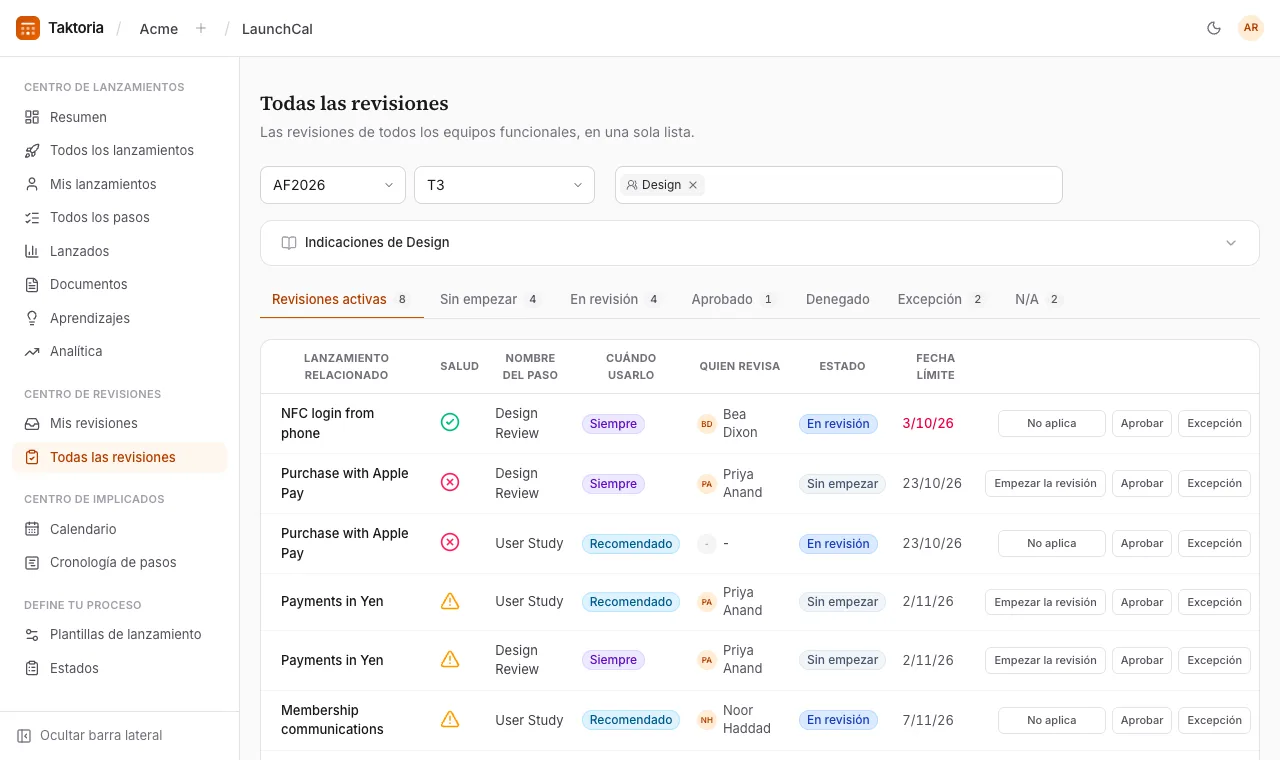
Task: Open Cronología de pasos
Action: pos(120,562)
